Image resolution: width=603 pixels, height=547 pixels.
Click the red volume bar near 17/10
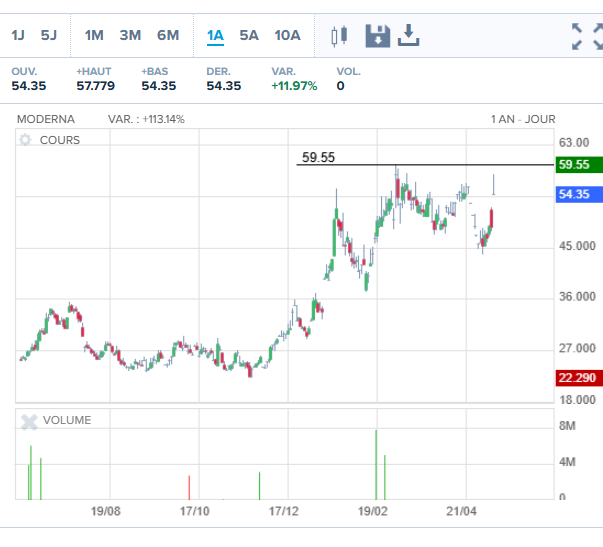point(189,488)
